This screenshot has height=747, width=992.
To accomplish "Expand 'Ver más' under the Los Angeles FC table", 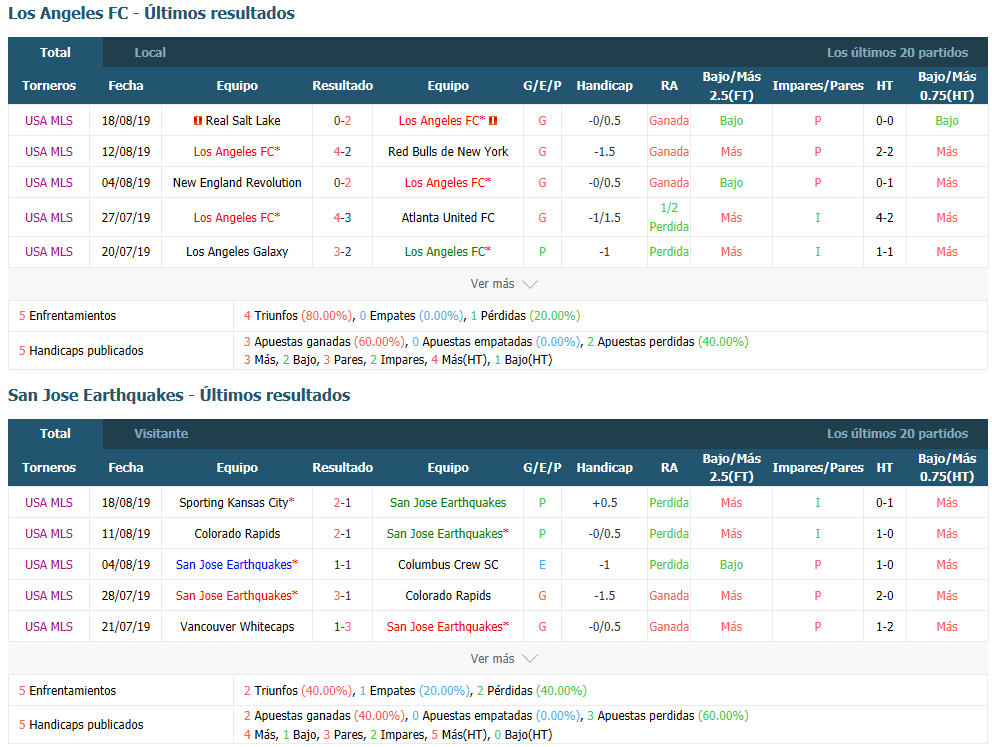I will 504,284.
